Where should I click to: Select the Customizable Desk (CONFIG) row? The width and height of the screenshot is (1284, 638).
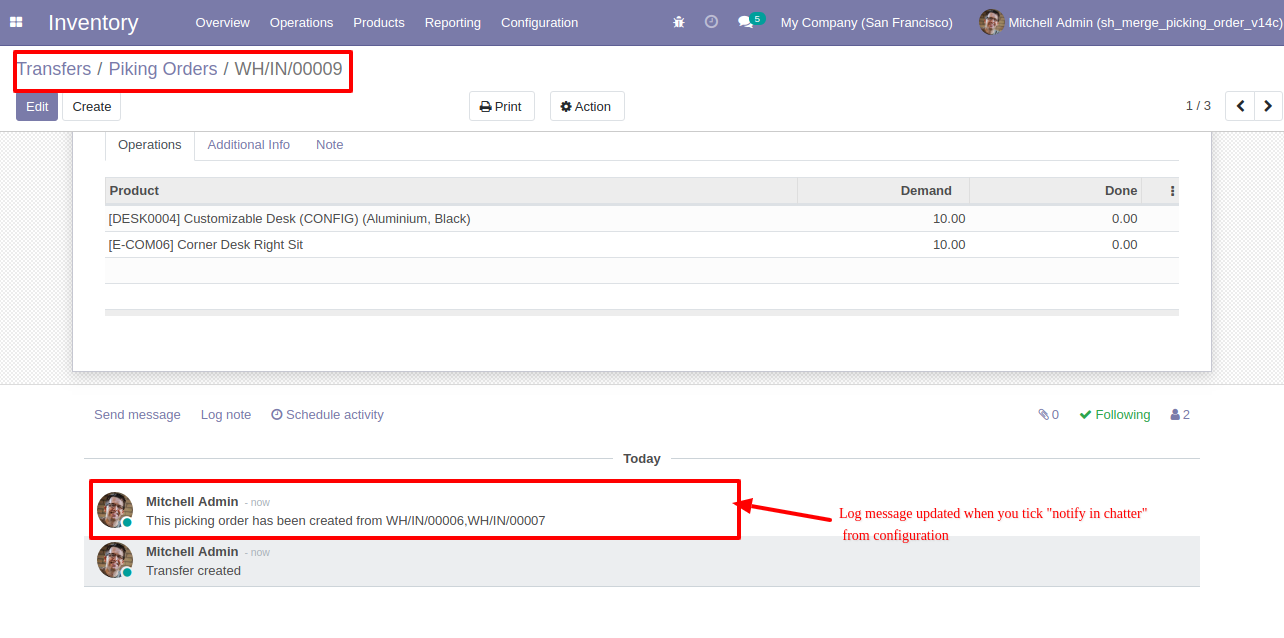[642, 219]
